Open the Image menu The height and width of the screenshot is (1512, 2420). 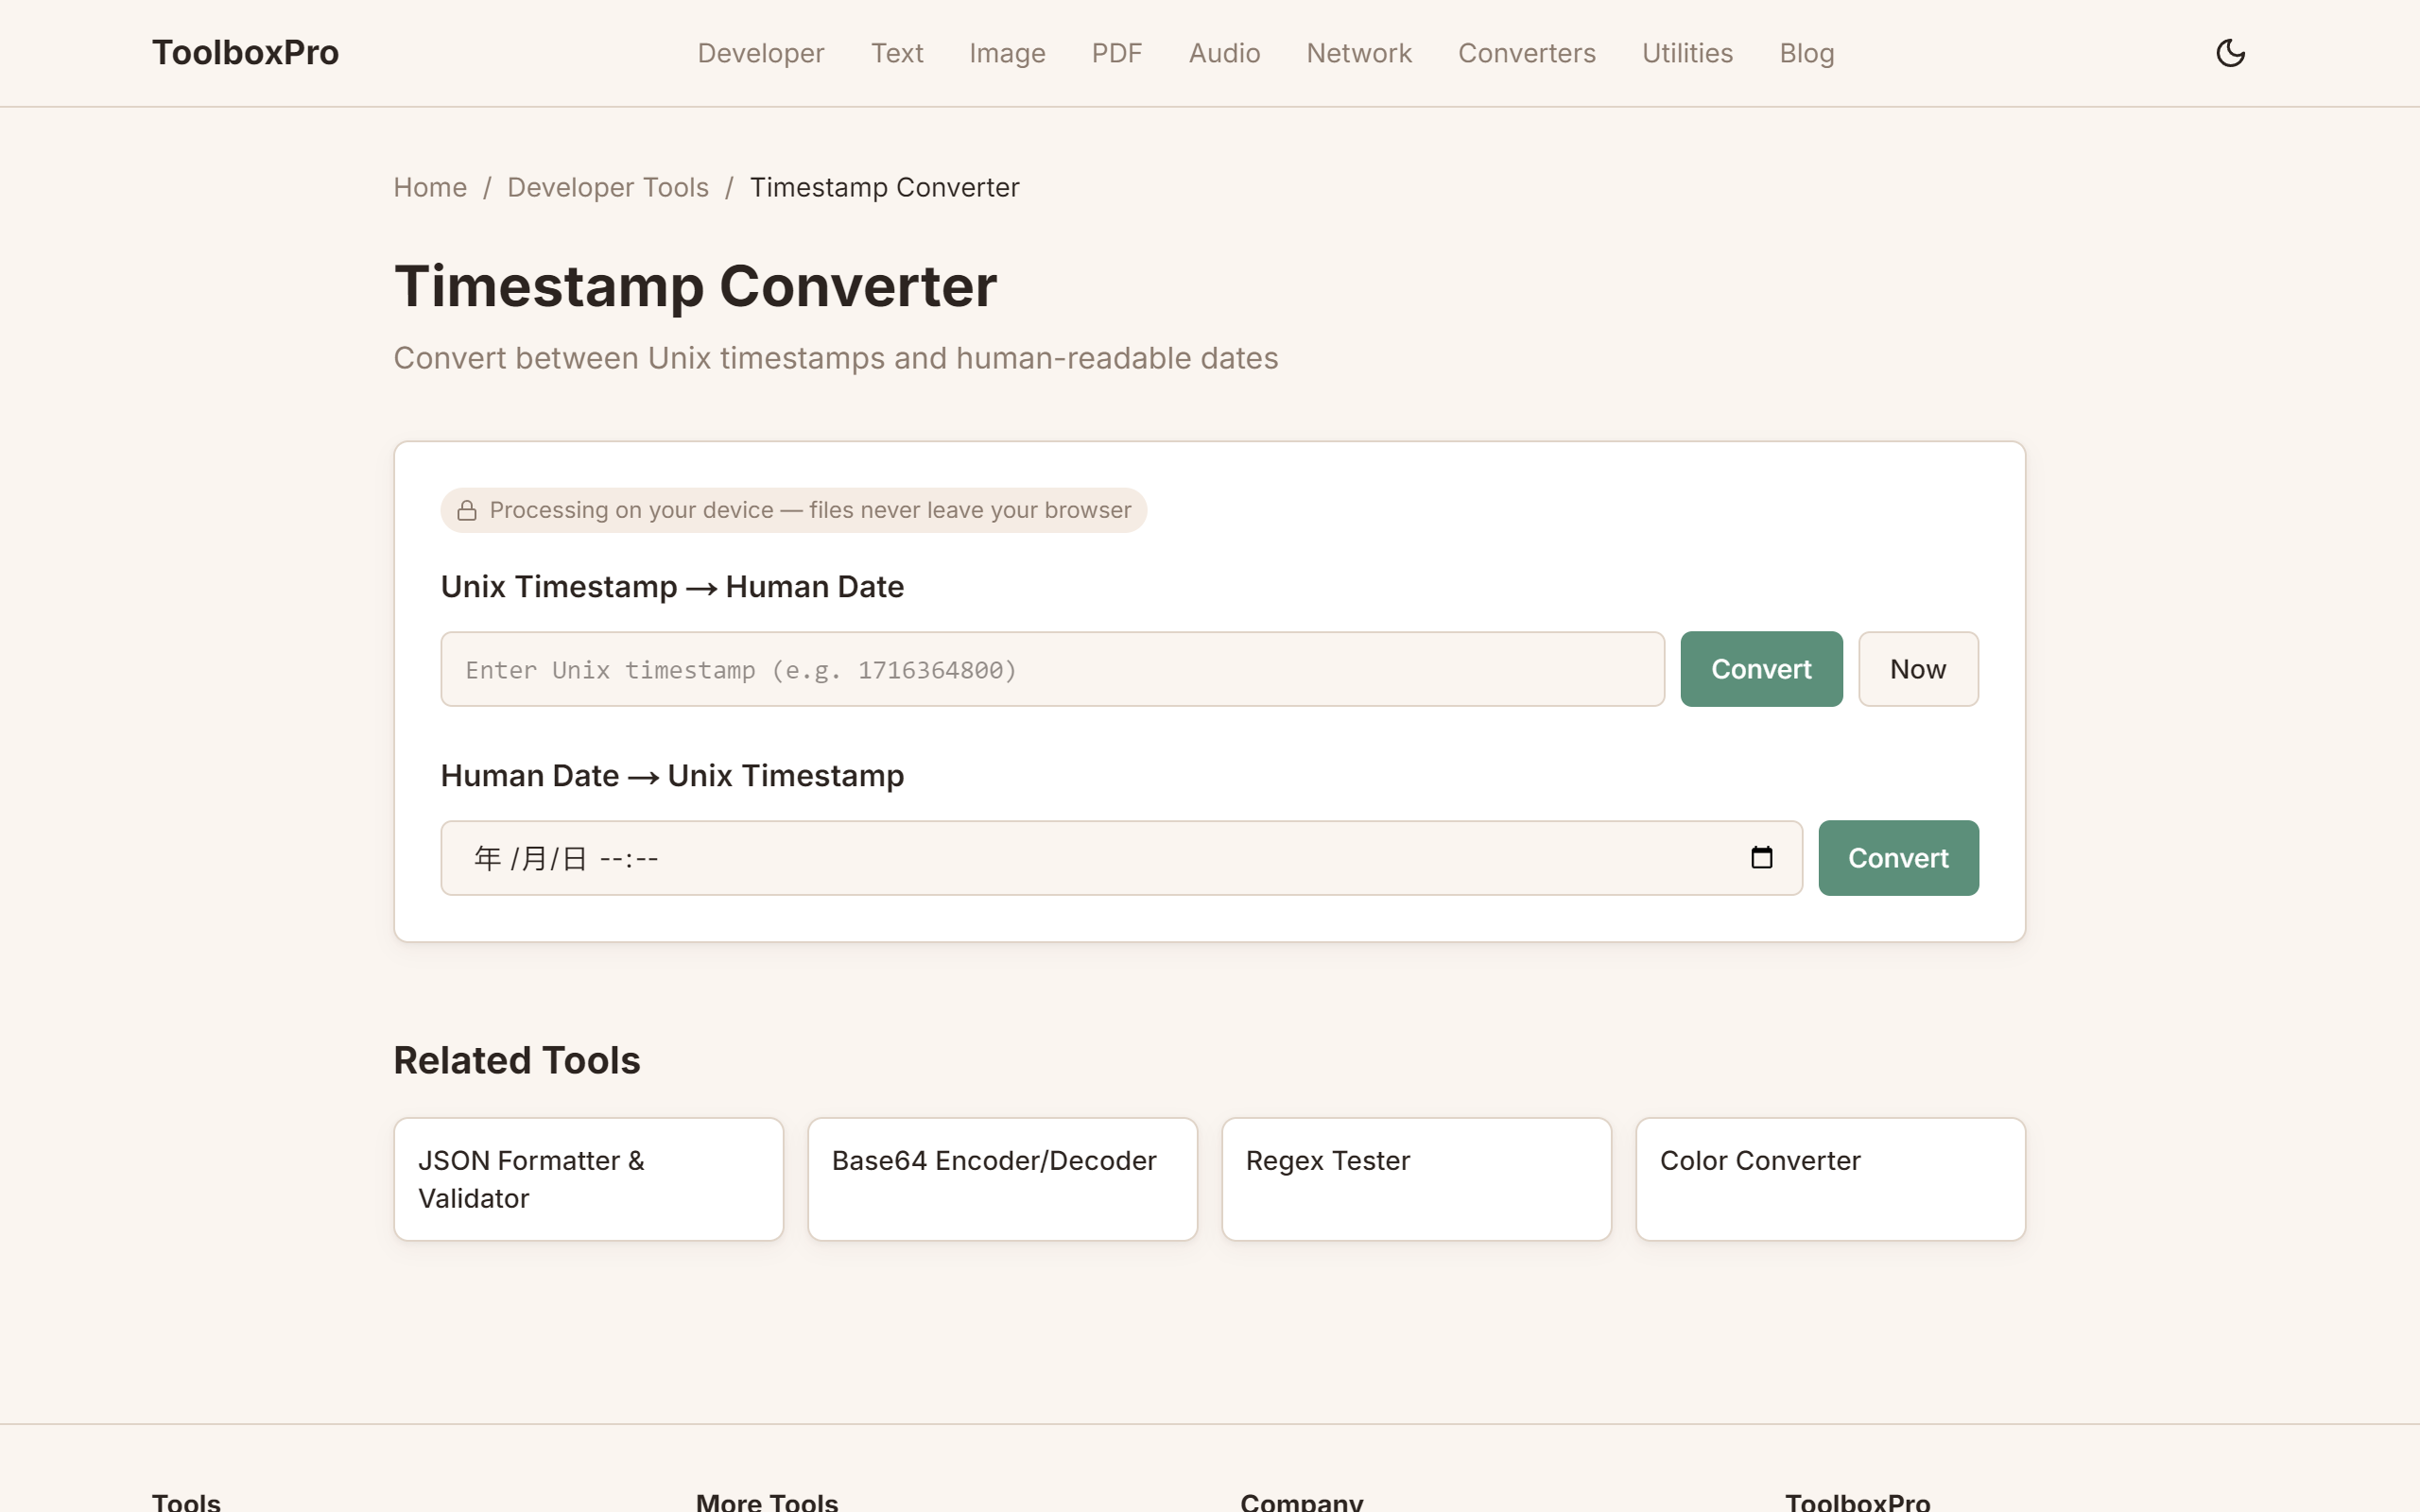pos(1007,53)
